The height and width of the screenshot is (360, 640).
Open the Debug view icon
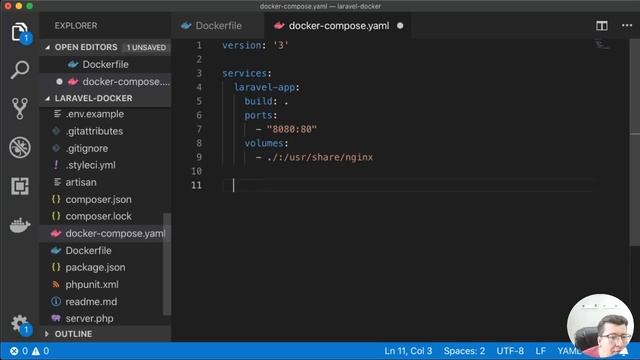pyautogui.click(x=20, y=147)
